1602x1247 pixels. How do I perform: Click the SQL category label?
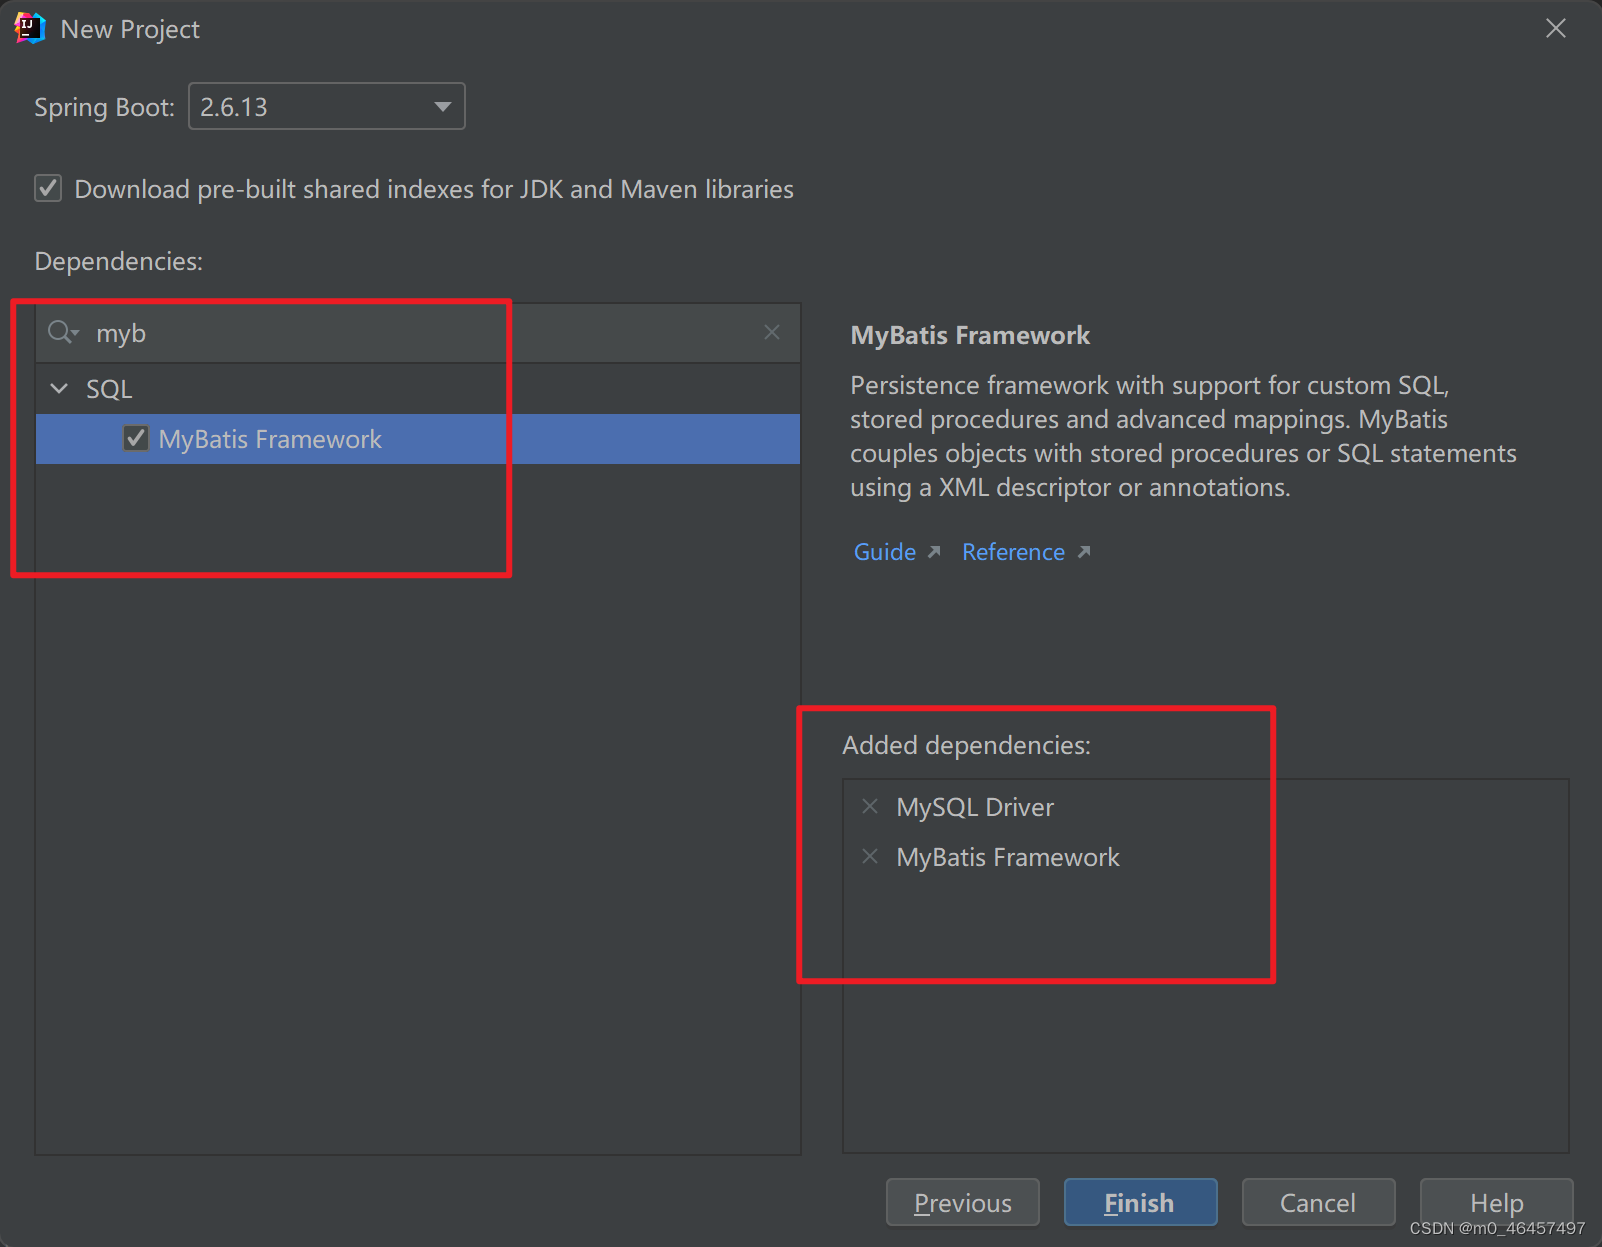[109, 389]
